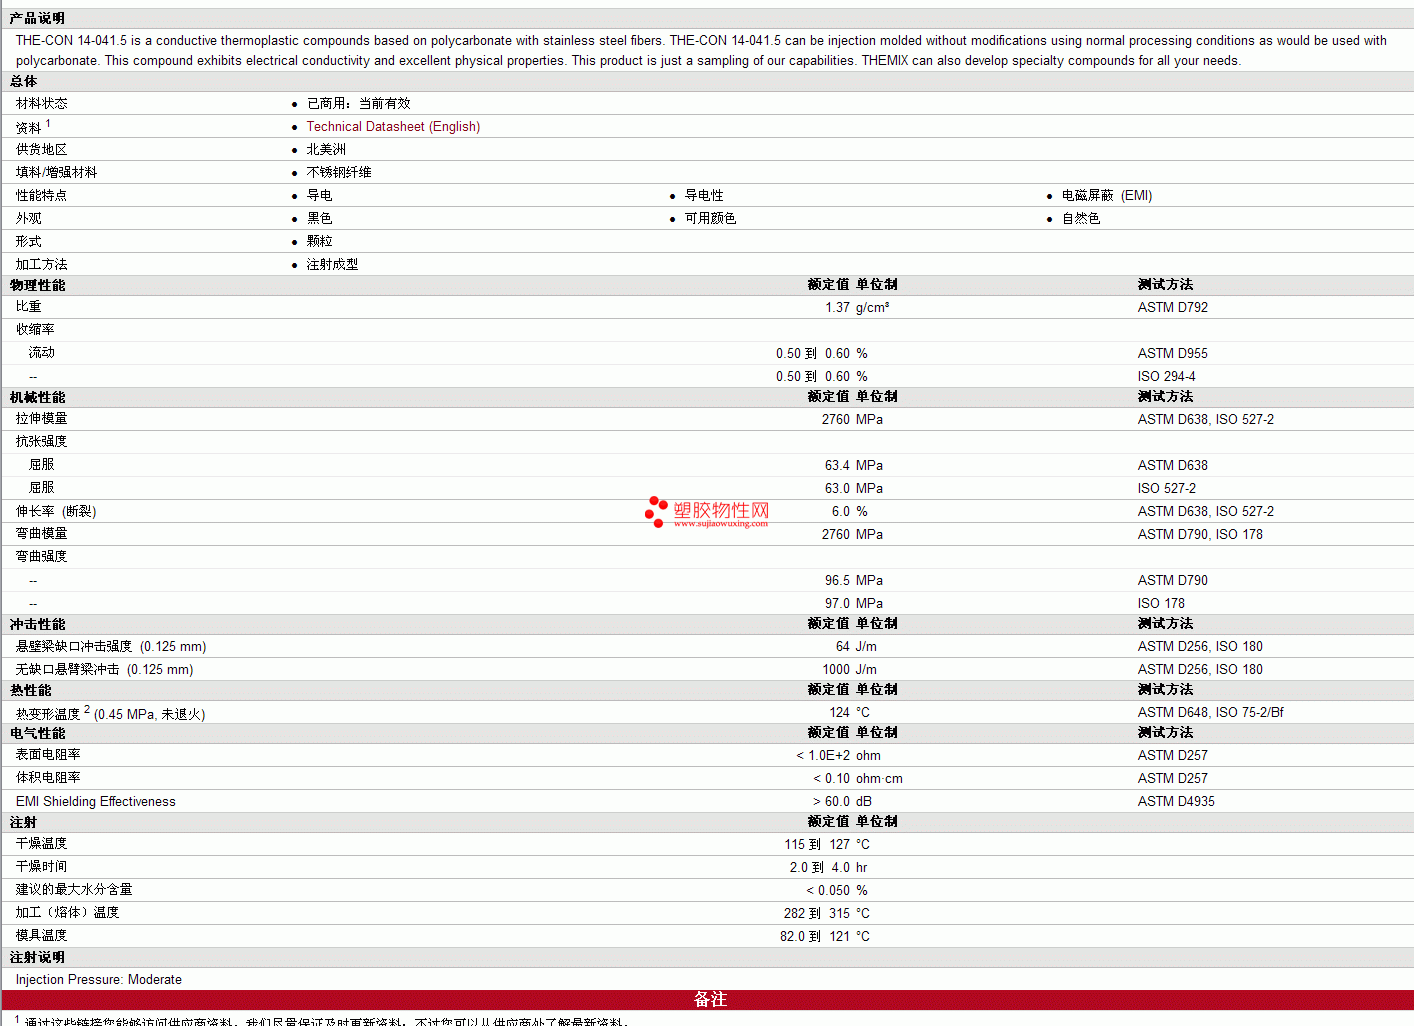Click the 表面电阻率 property label
Image resolution: width=1414 pixels, height=1026 pixels.
click(x=48, y=755)
